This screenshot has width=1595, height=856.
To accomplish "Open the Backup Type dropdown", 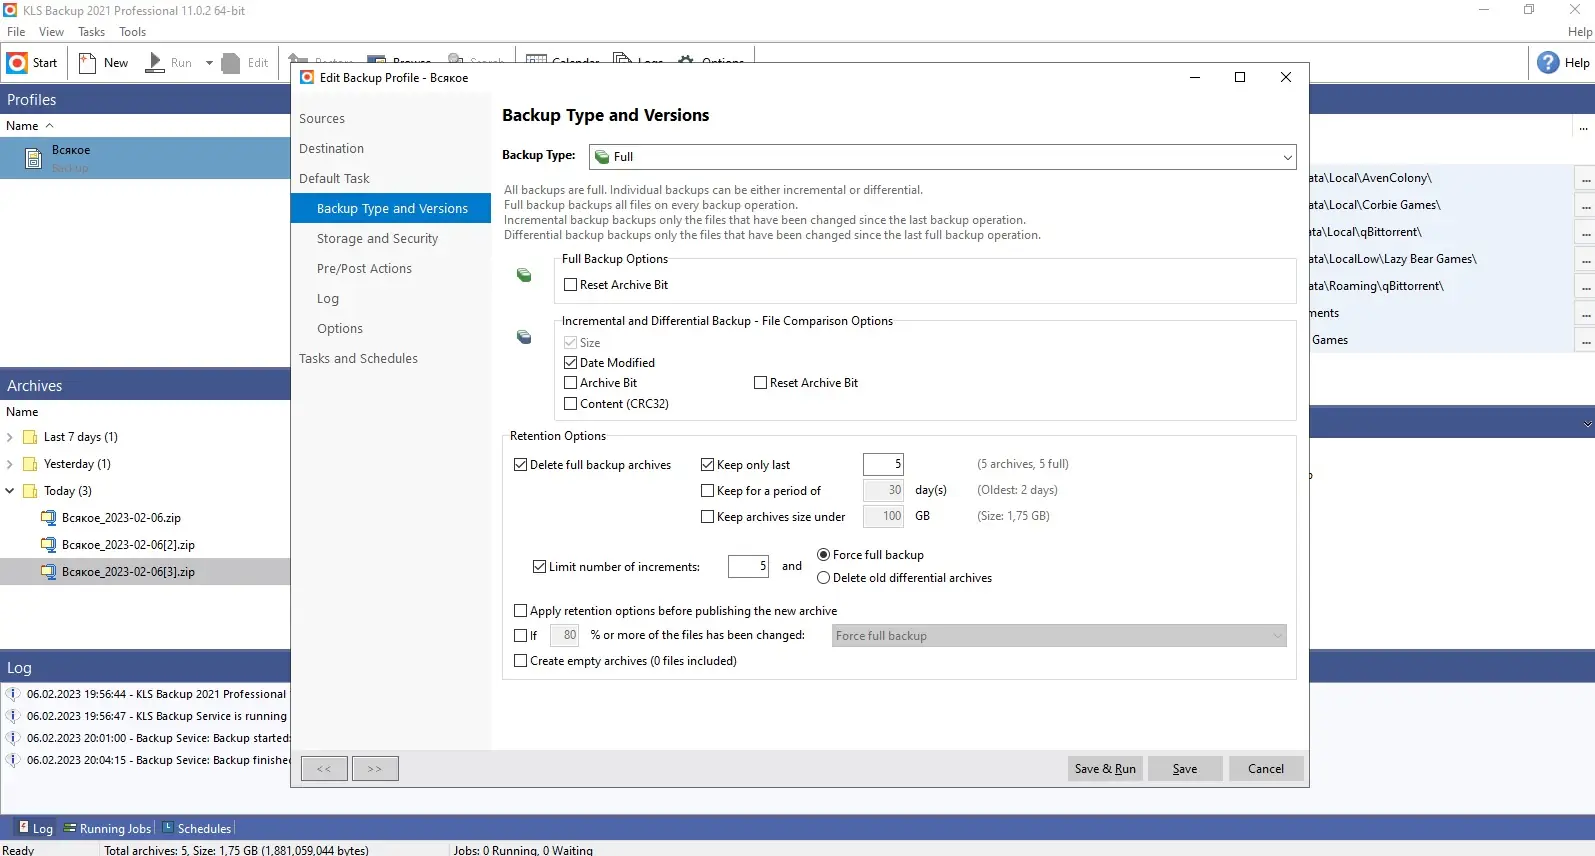I will (943, 157).
